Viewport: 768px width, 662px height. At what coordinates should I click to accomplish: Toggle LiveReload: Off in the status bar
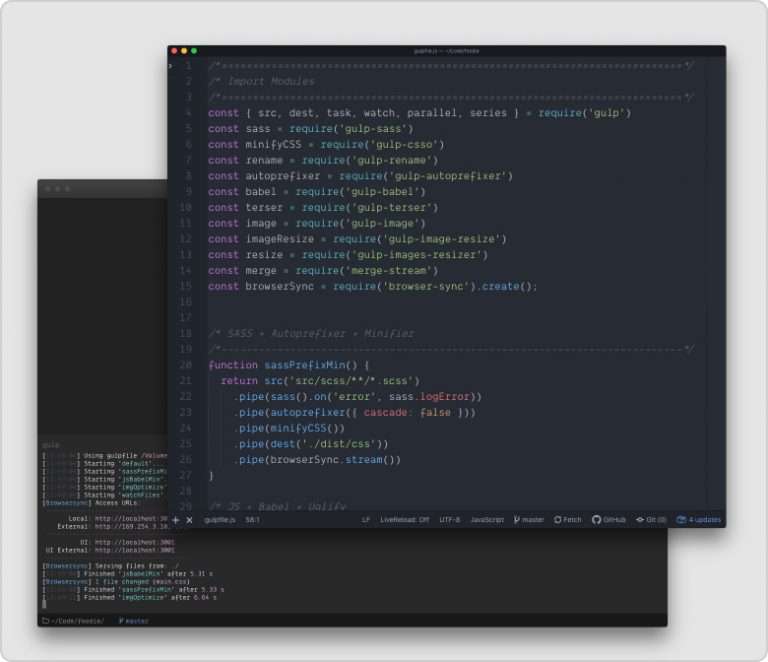[405, 520]
